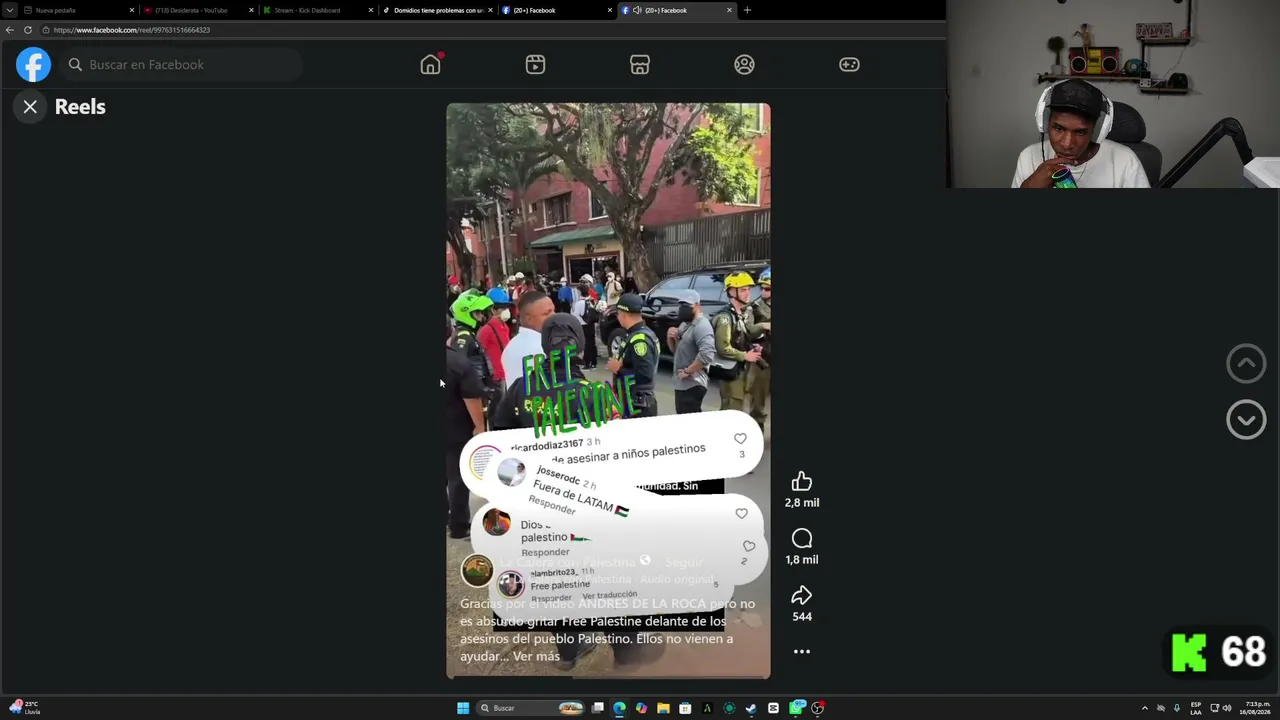This screenshot has height=720, width=1280.
Task: Open Copilot from the taskbar
Action: [x=641, y=708]
